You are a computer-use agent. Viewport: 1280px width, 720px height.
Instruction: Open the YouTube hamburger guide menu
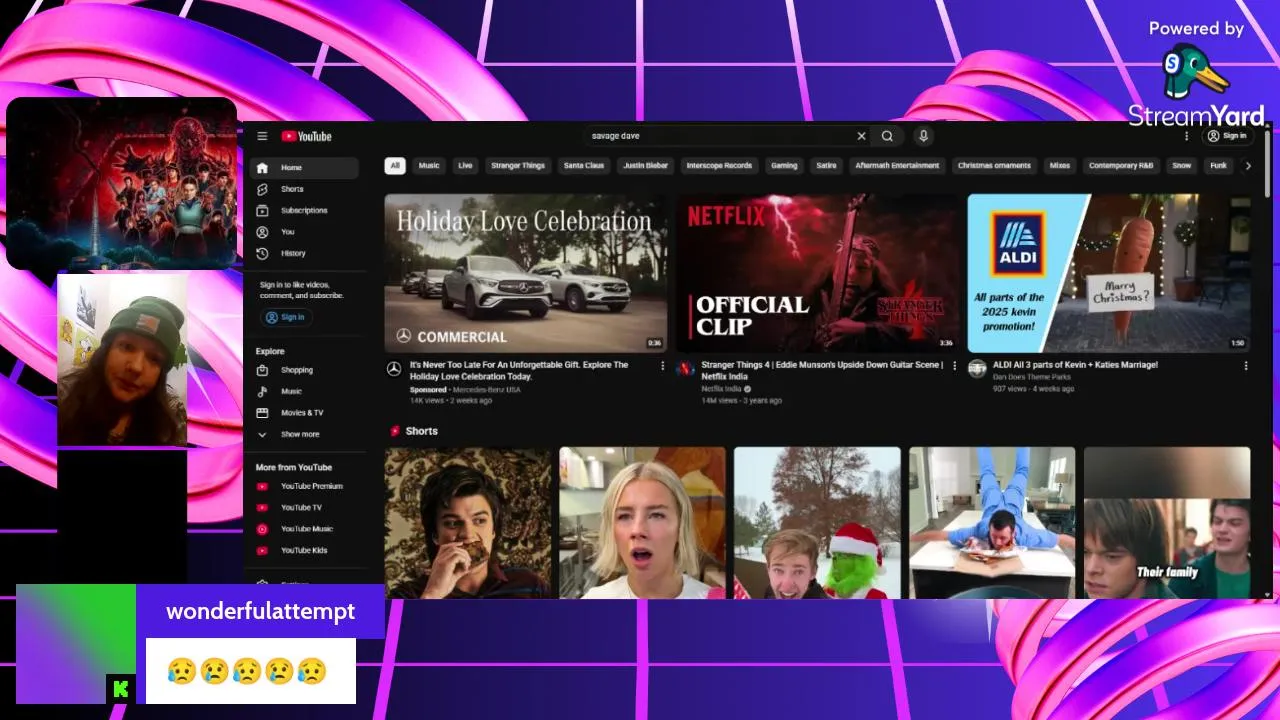[262, 136]
